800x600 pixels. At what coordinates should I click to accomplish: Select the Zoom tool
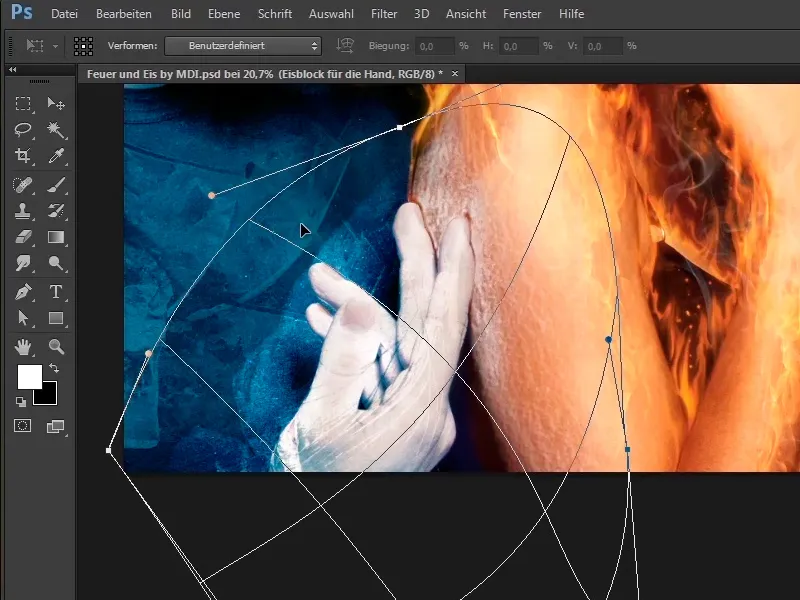point(56,347)
